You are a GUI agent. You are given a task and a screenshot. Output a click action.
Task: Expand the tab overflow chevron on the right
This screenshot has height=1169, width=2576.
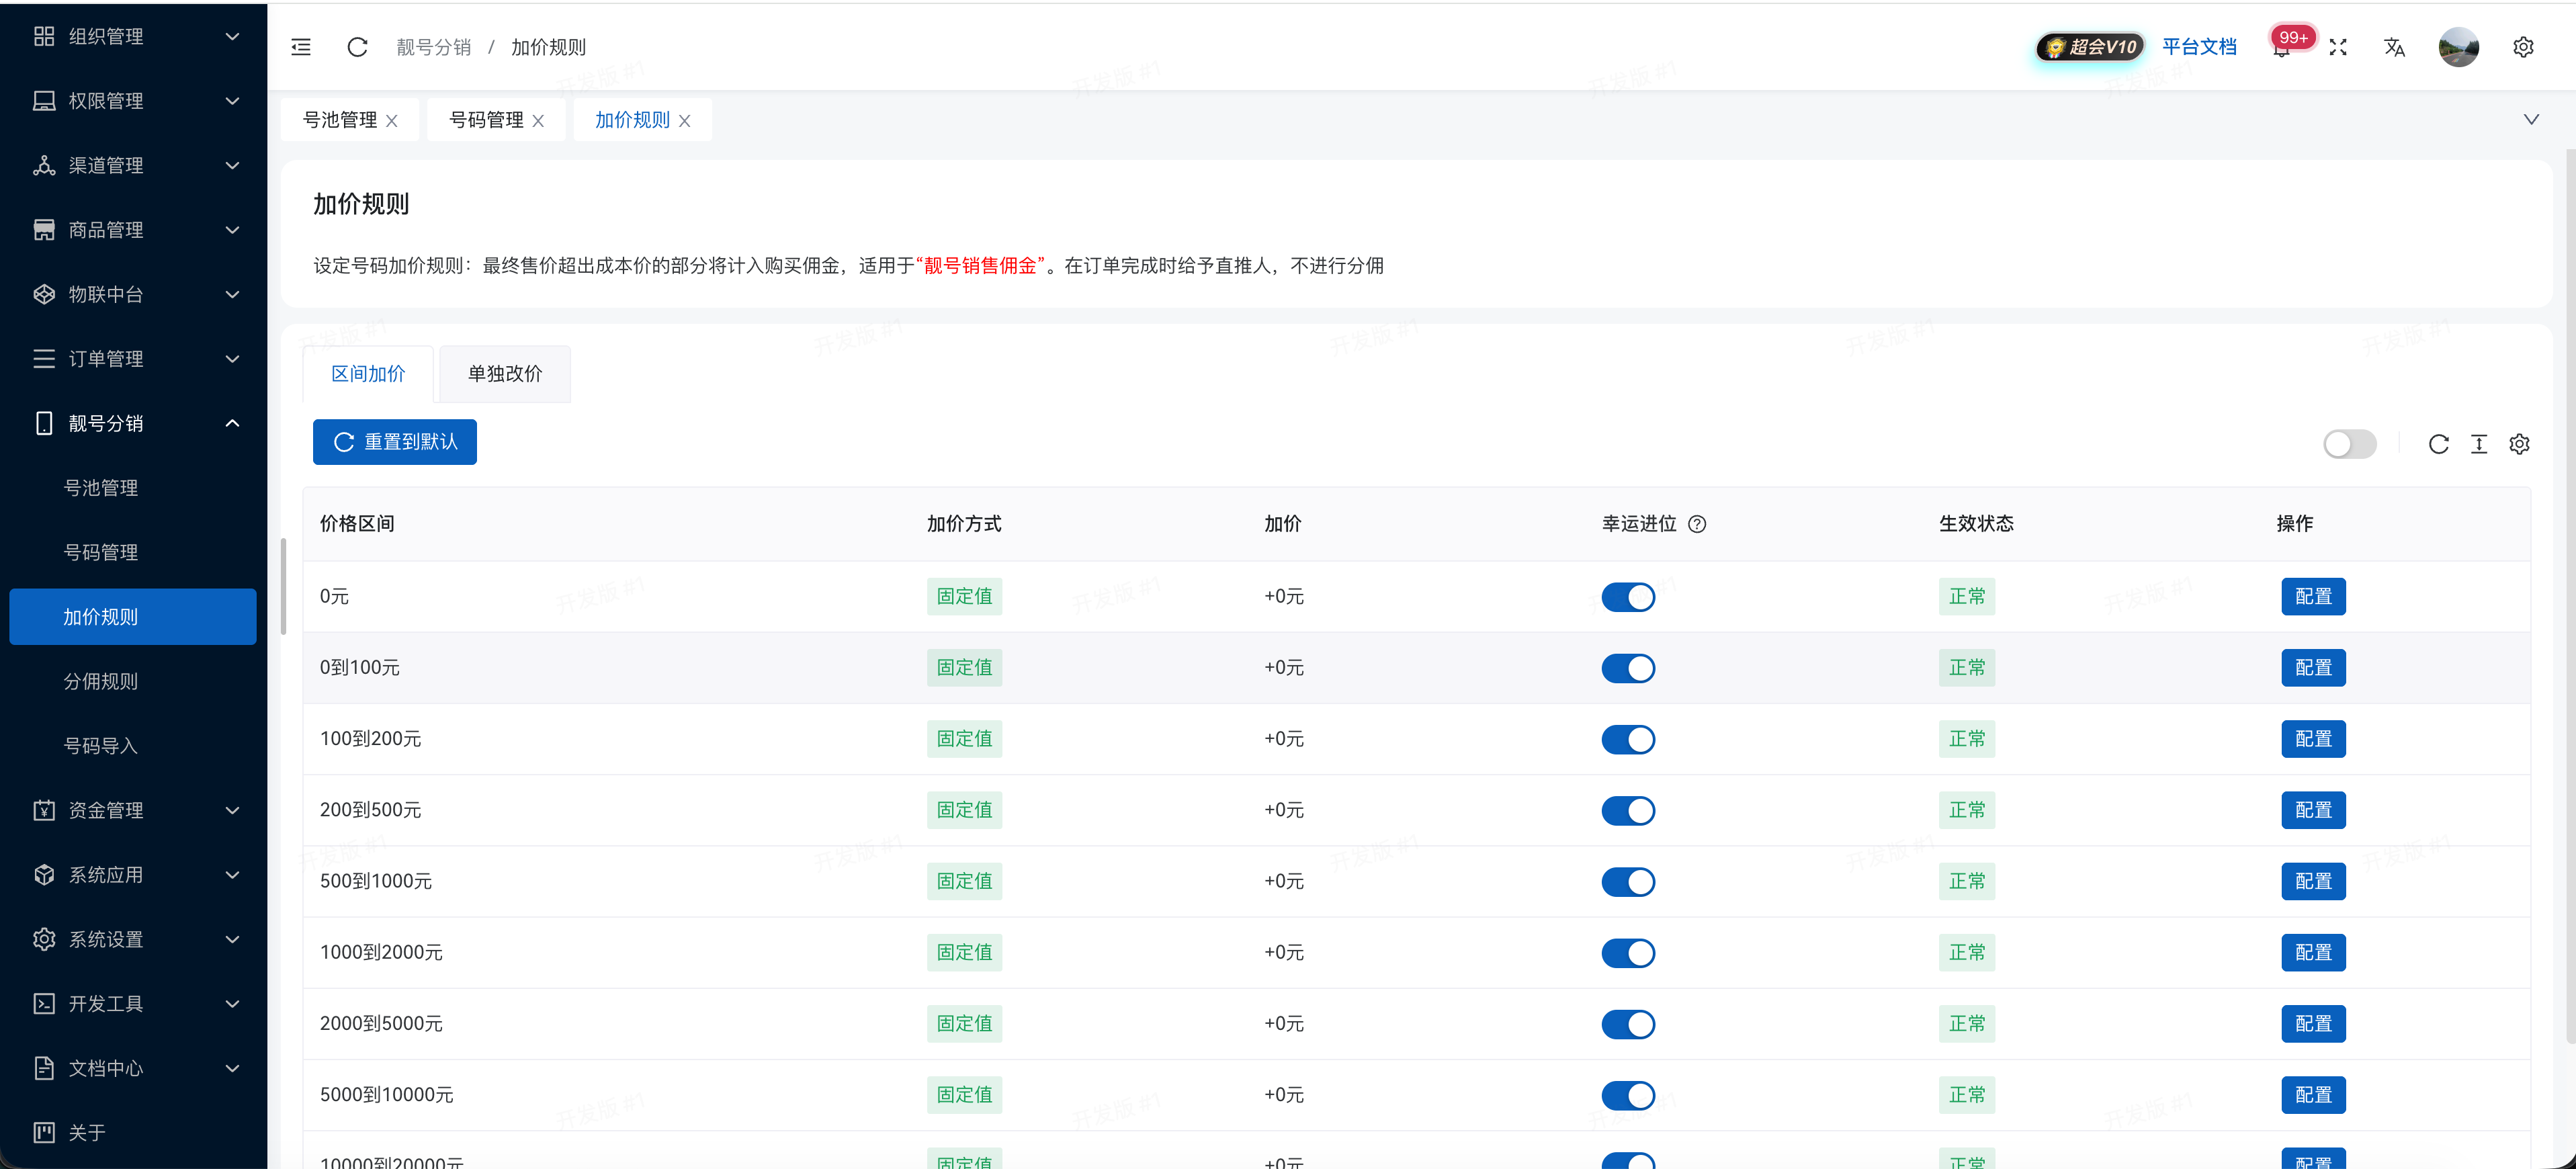(2532, 119)
